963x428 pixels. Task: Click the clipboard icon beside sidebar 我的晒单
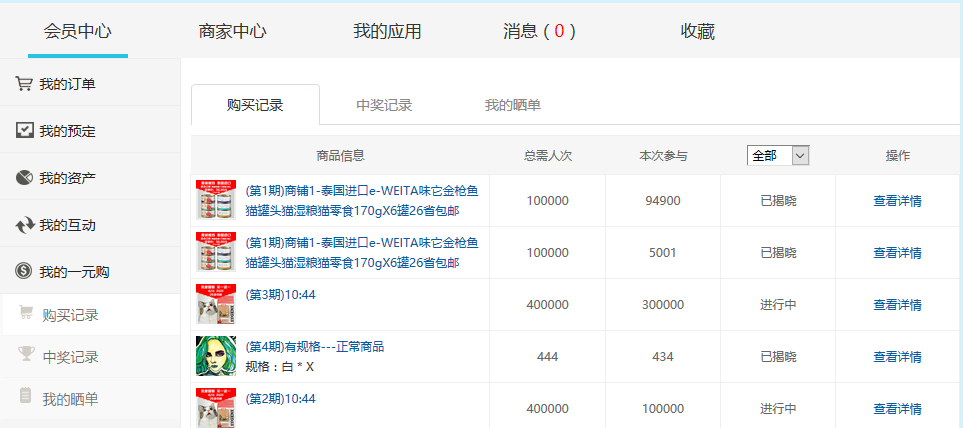[x=26, y=398]
